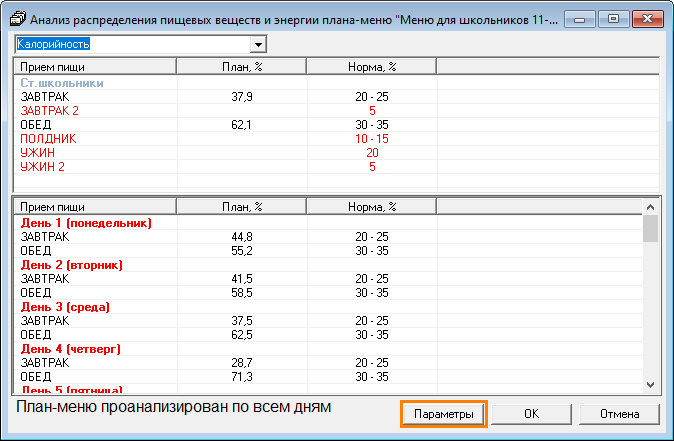Screen dimensions: 674x441
Task: Select the ПОЛДНИК row in upper table
Action: tap(48, 138)
